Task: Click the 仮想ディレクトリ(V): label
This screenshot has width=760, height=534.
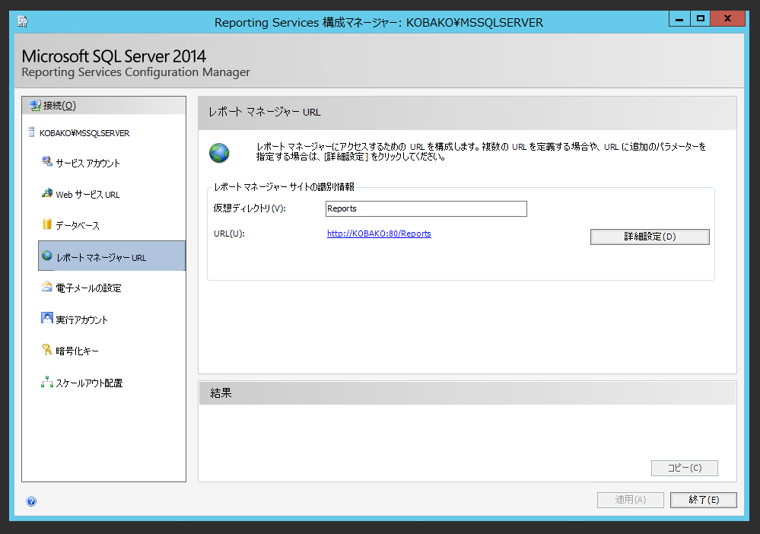Action: click(x=250, y=208)
